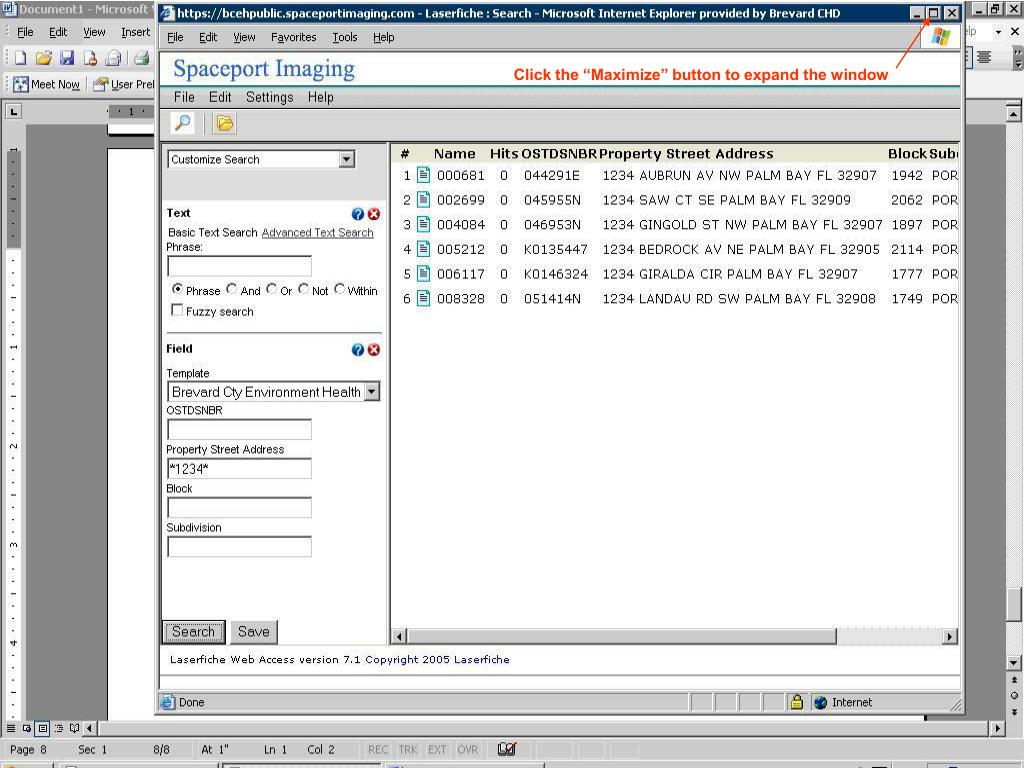The height and width of the screenshot is (768, 1024).
Task: Click the Property Street Address field with *1234*
Action: (239, 468)
